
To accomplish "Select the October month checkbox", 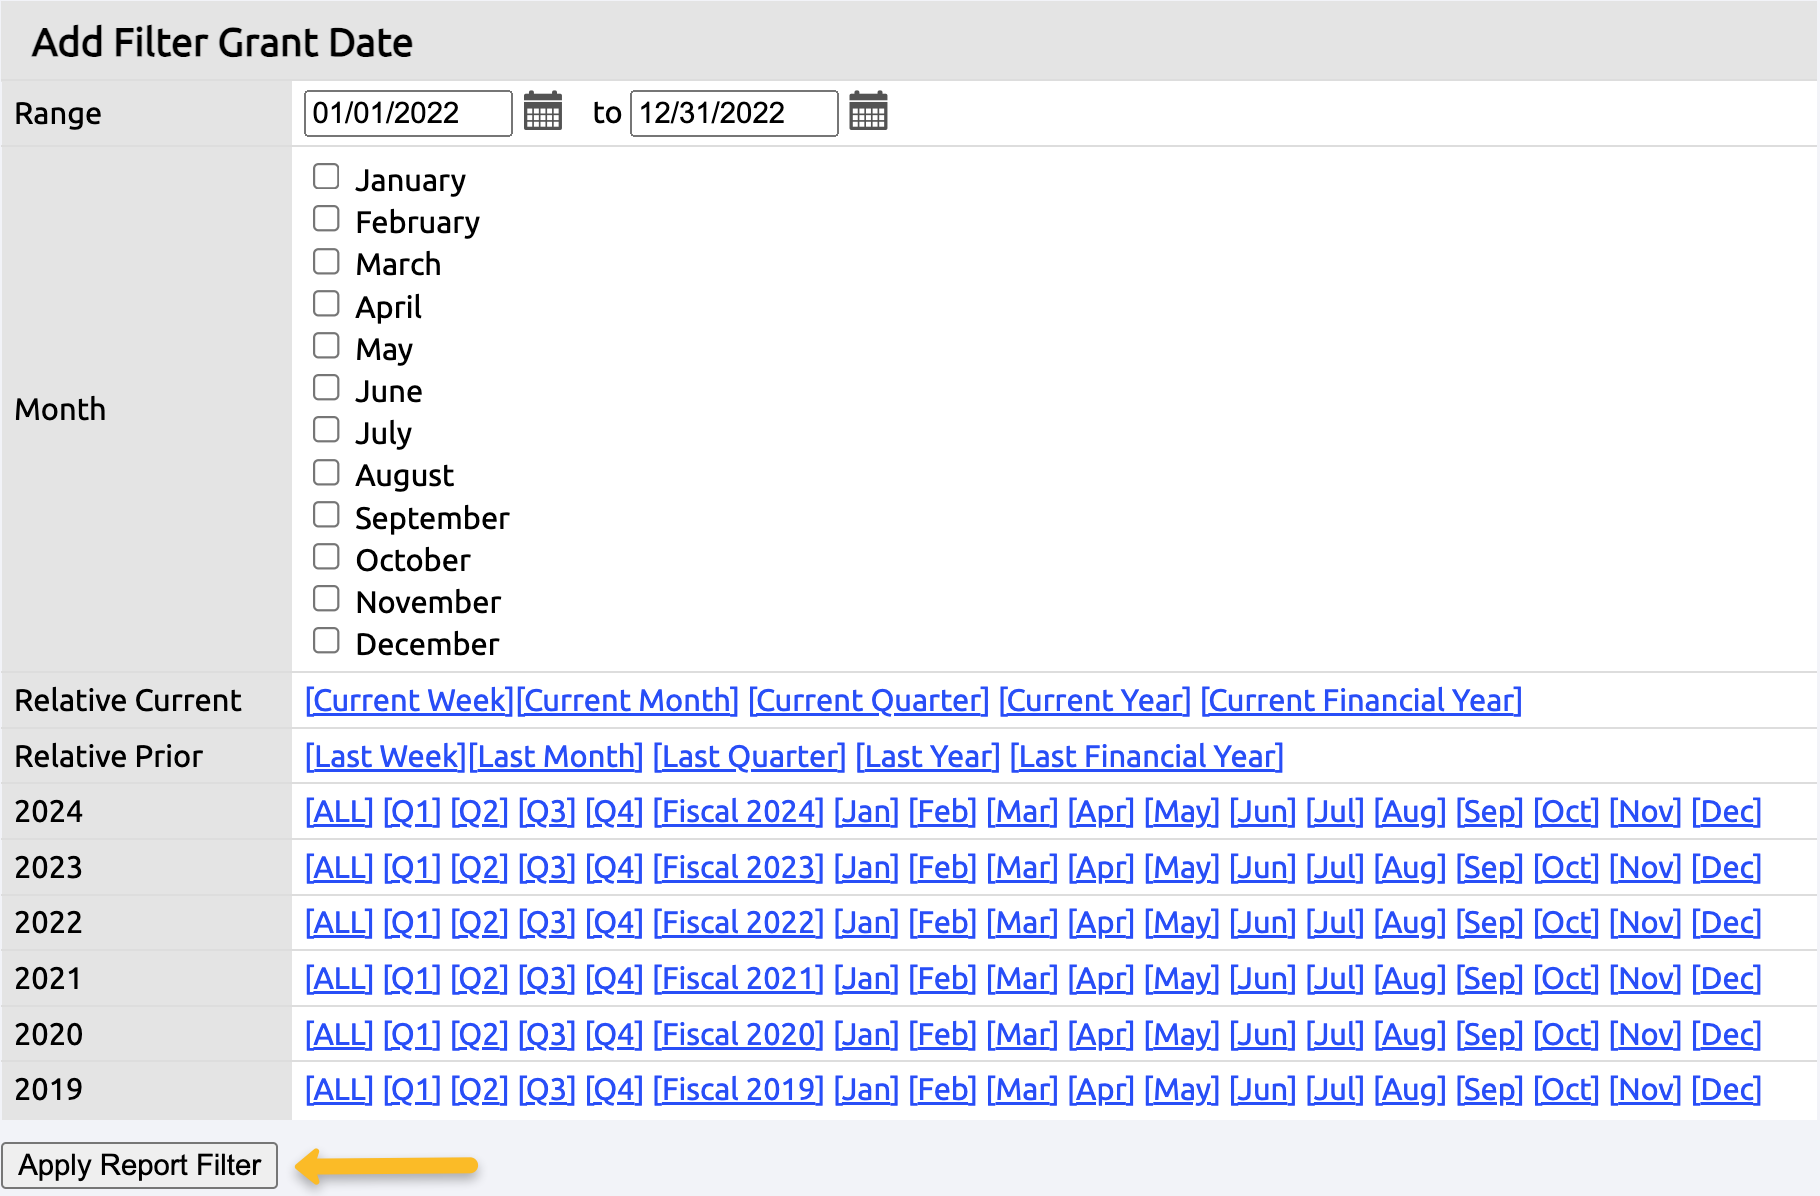I will tap(326, 557).
